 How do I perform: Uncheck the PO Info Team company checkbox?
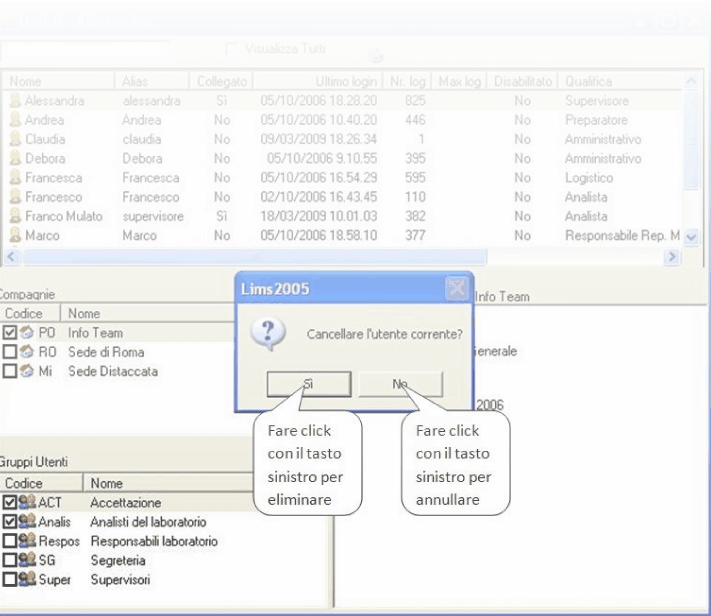[x=10, y=332]
